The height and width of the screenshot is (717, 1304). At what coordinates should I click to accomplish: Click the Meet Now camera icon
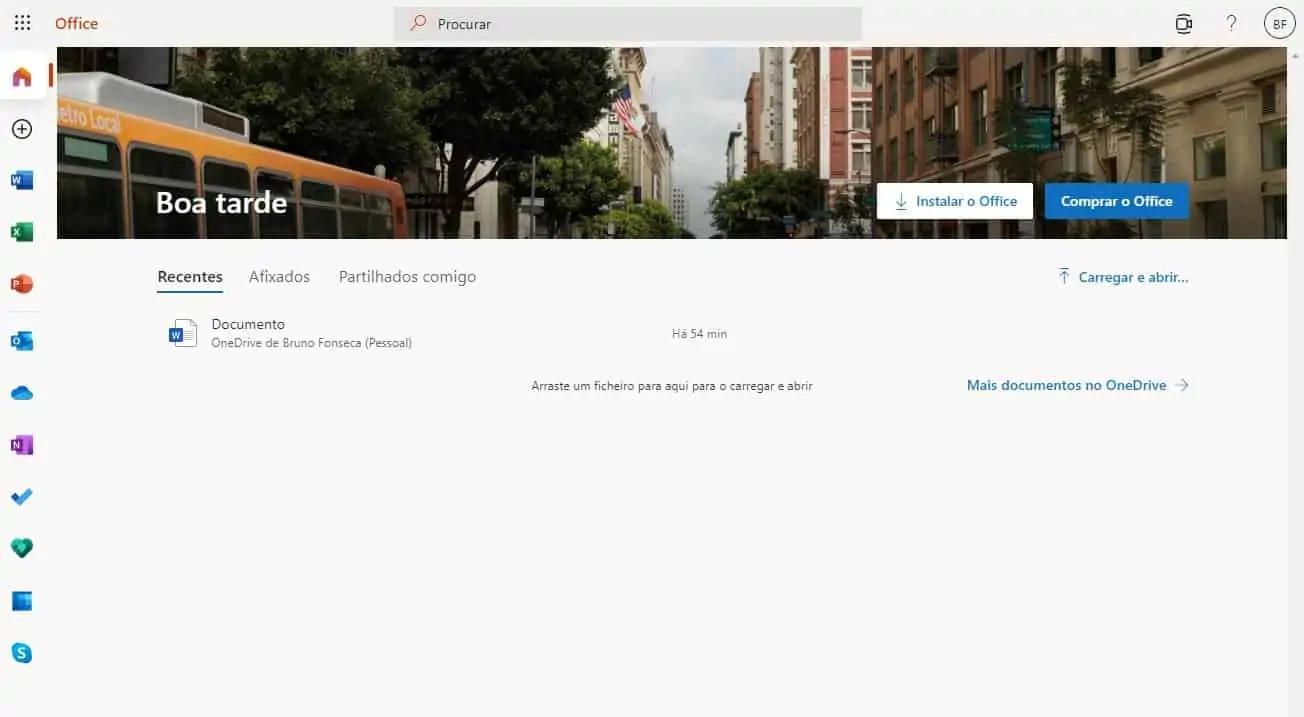click(1184, 24)
